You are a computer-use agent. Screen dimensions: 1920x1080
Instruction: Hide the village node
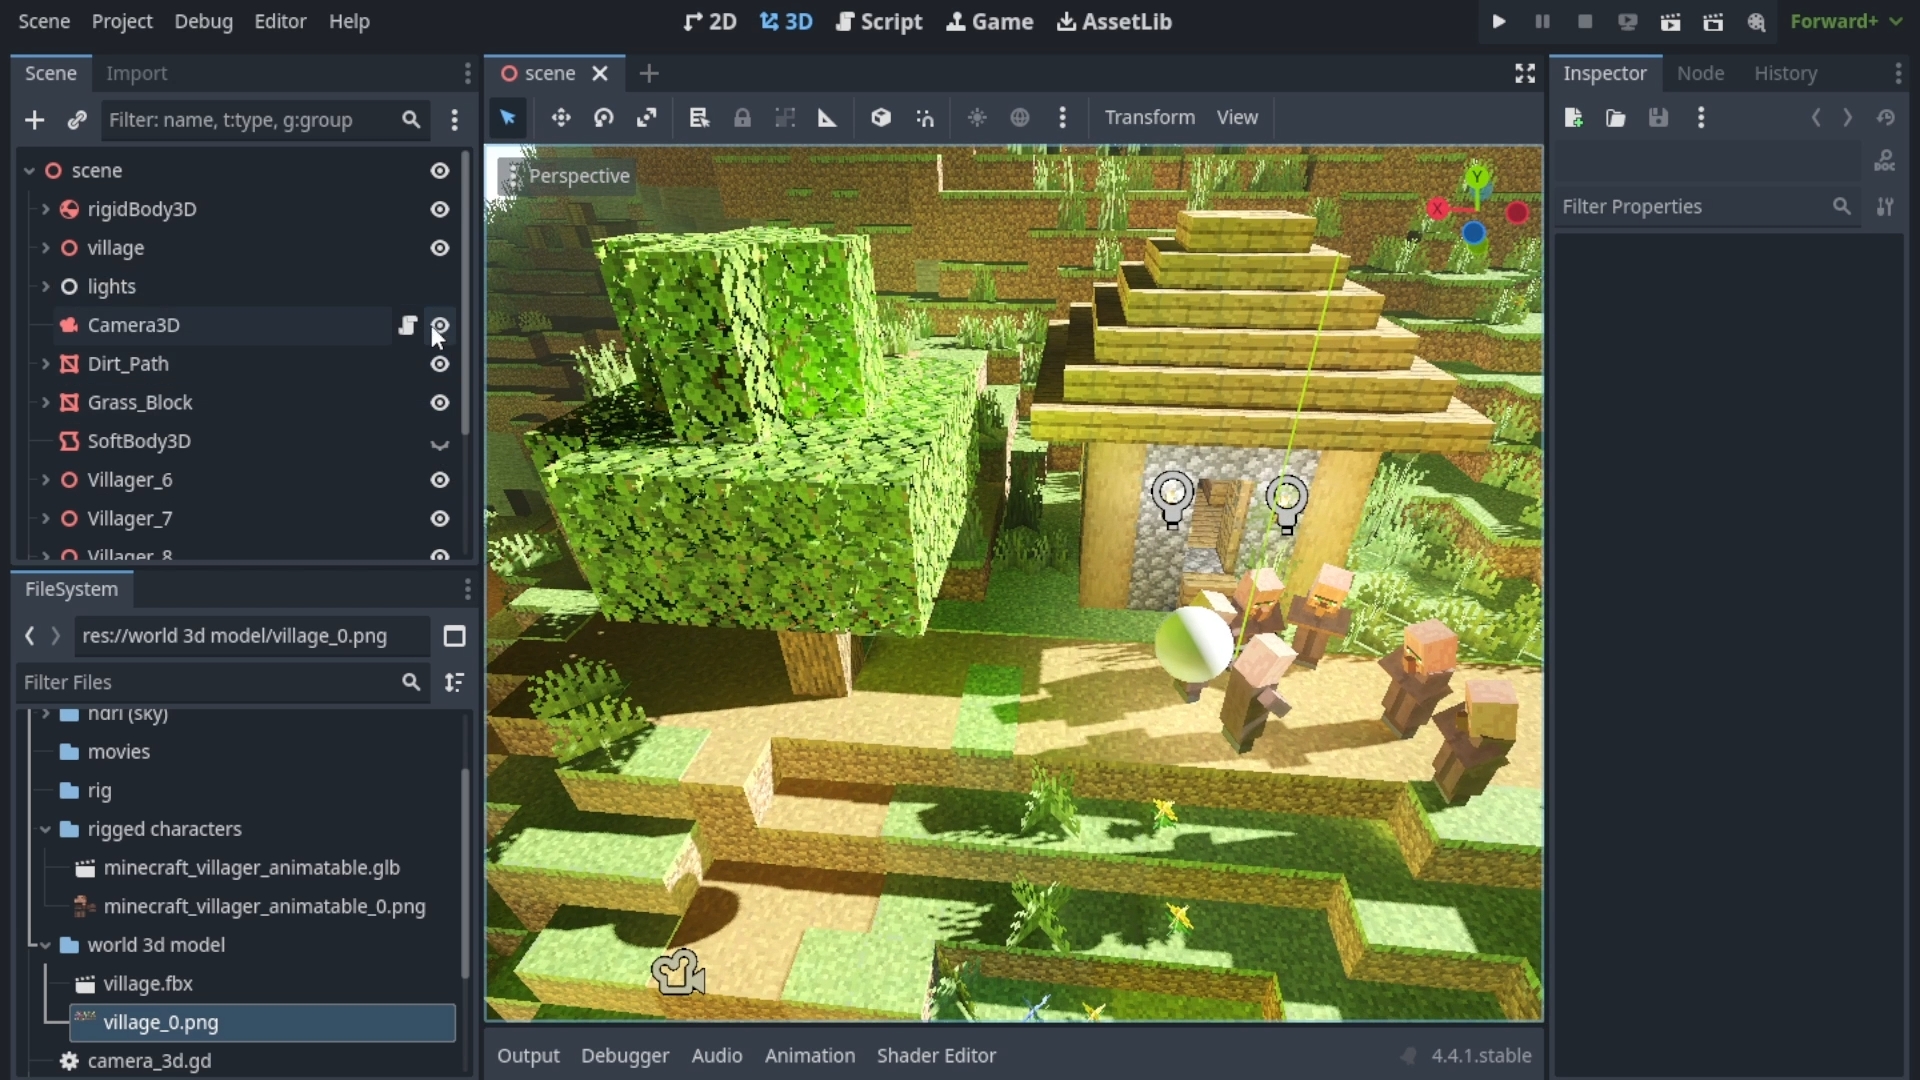click(440, 248)
